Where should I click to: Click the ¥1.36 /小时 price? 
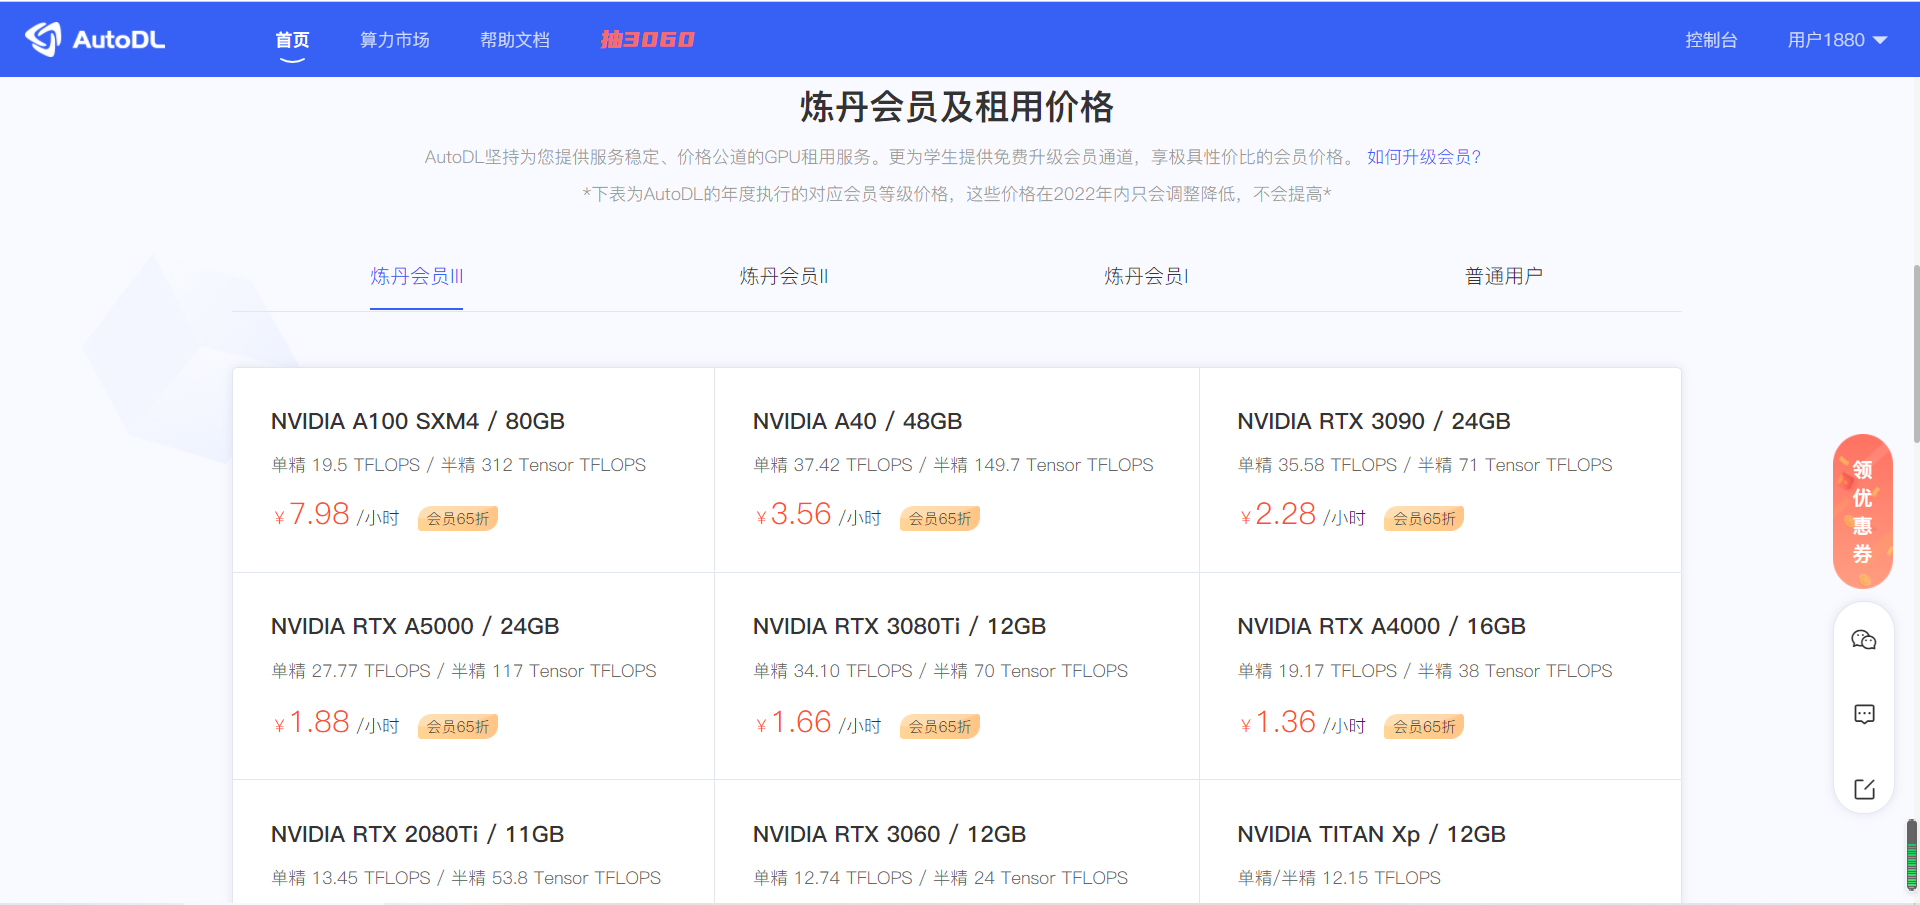[1302, 723]
